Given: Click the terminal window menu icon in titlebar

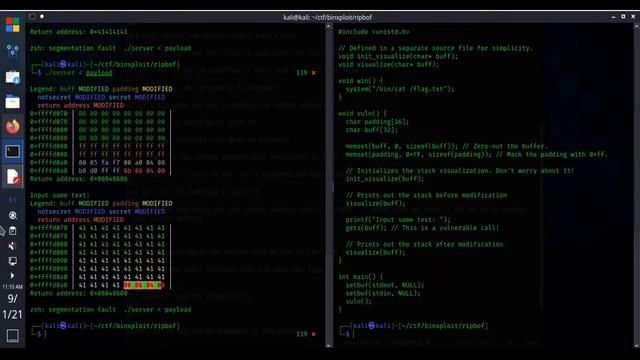Looking at the screenshot, I should click(x=32, y=17).
